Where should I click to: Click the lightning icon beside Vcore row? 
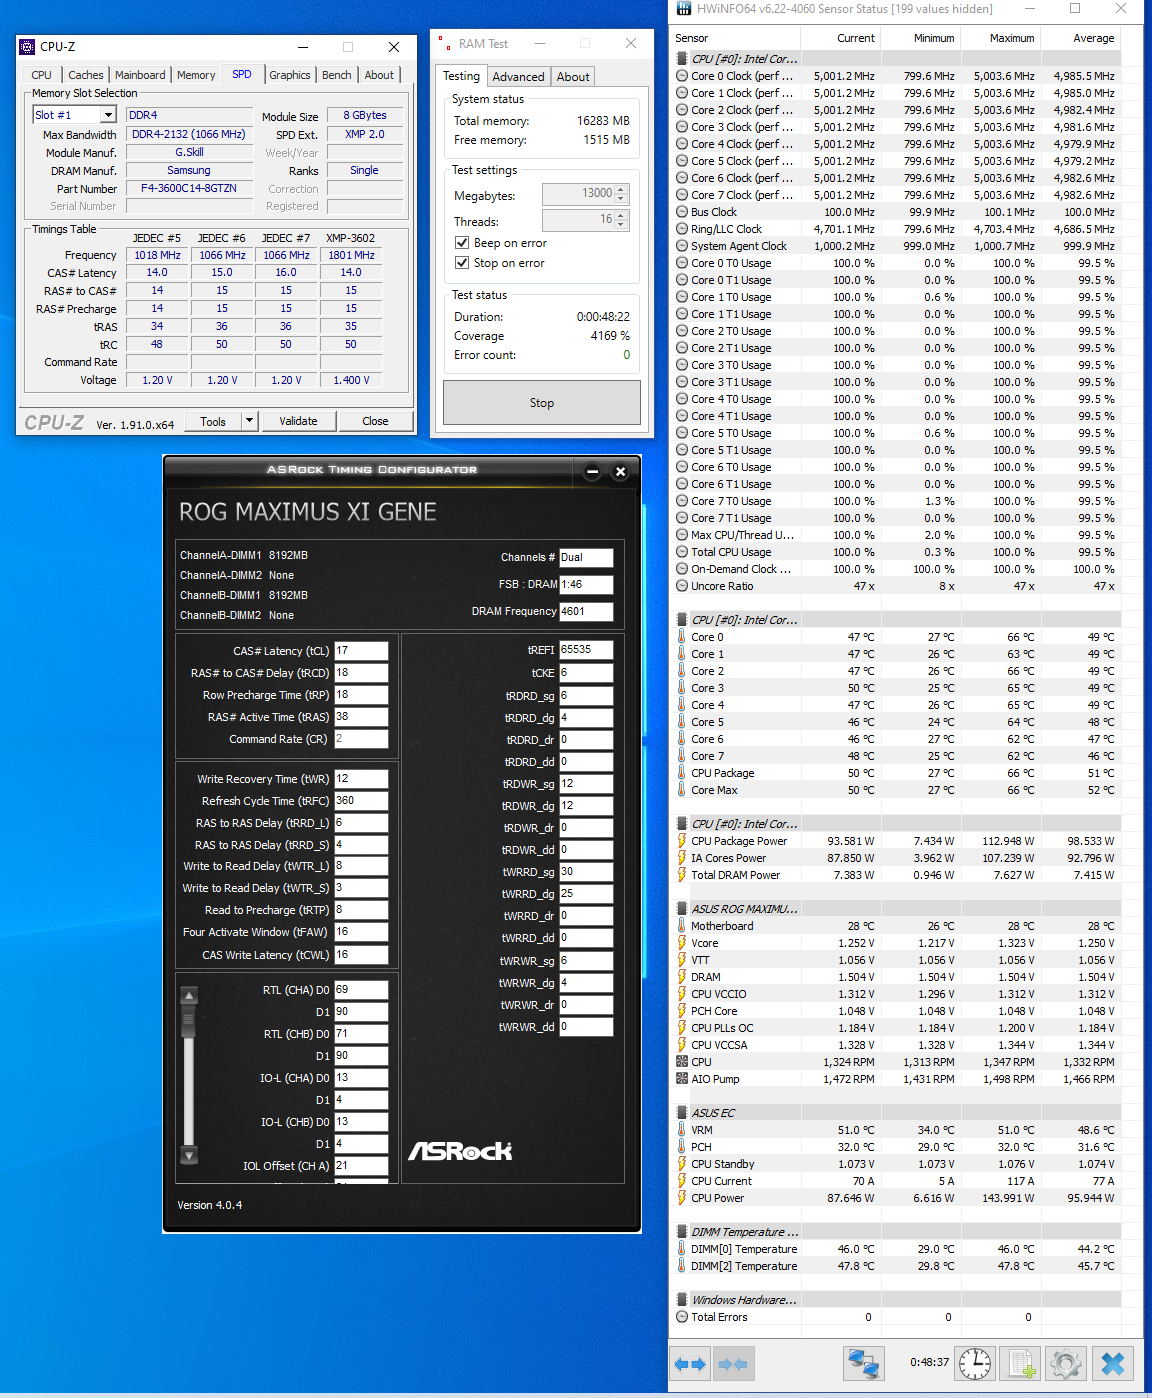click(x=682, y=943)
